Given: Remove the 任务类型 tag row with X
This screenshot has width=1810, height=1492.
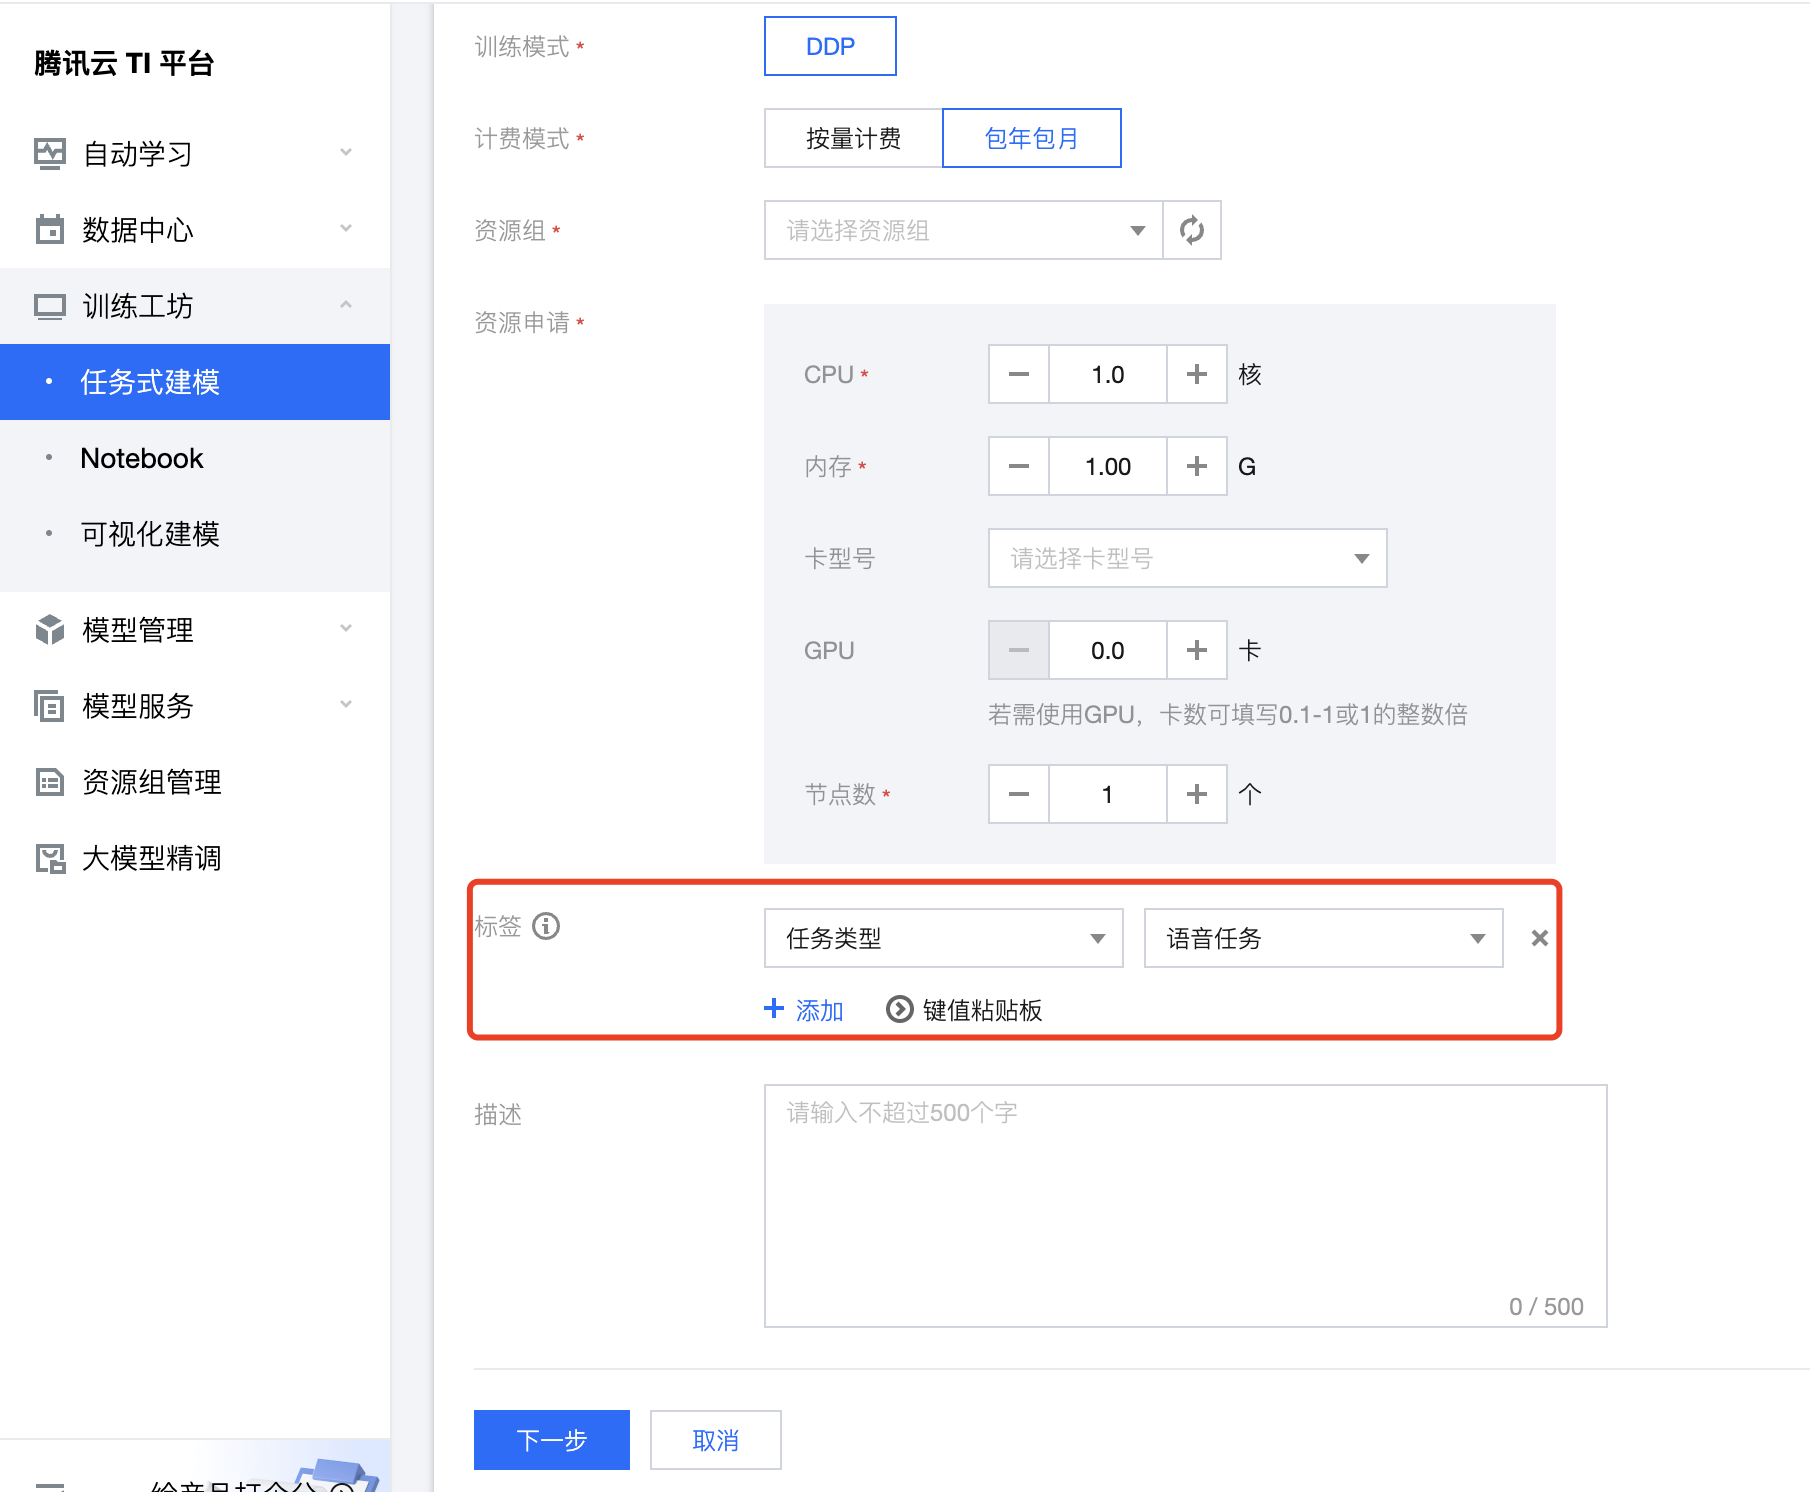Looking at the screenshot, I should tap(1539, 938).
